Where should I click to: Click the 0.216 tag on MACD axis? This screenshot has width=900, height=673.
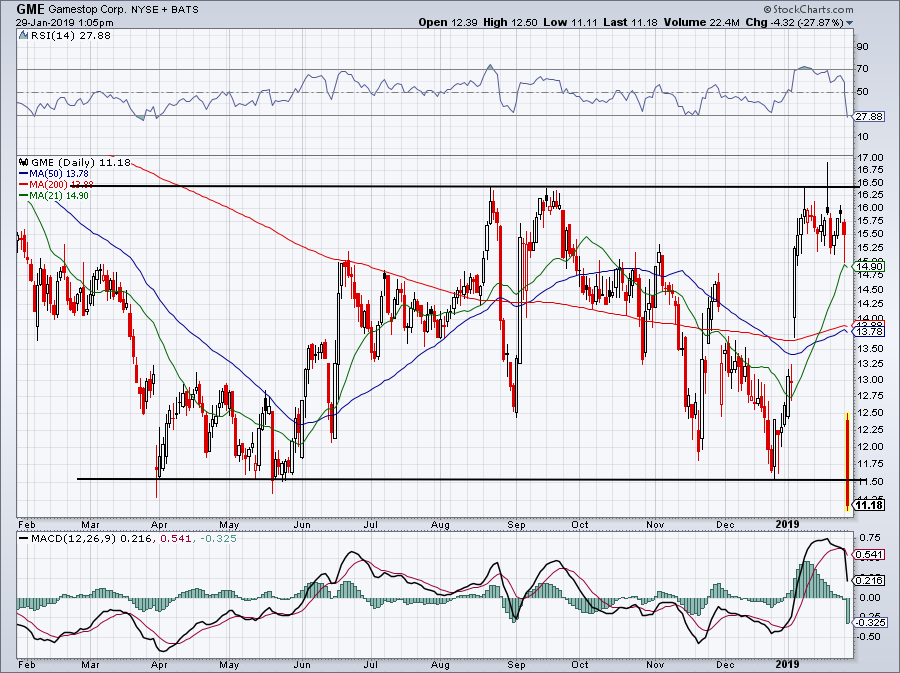point(869,581)
